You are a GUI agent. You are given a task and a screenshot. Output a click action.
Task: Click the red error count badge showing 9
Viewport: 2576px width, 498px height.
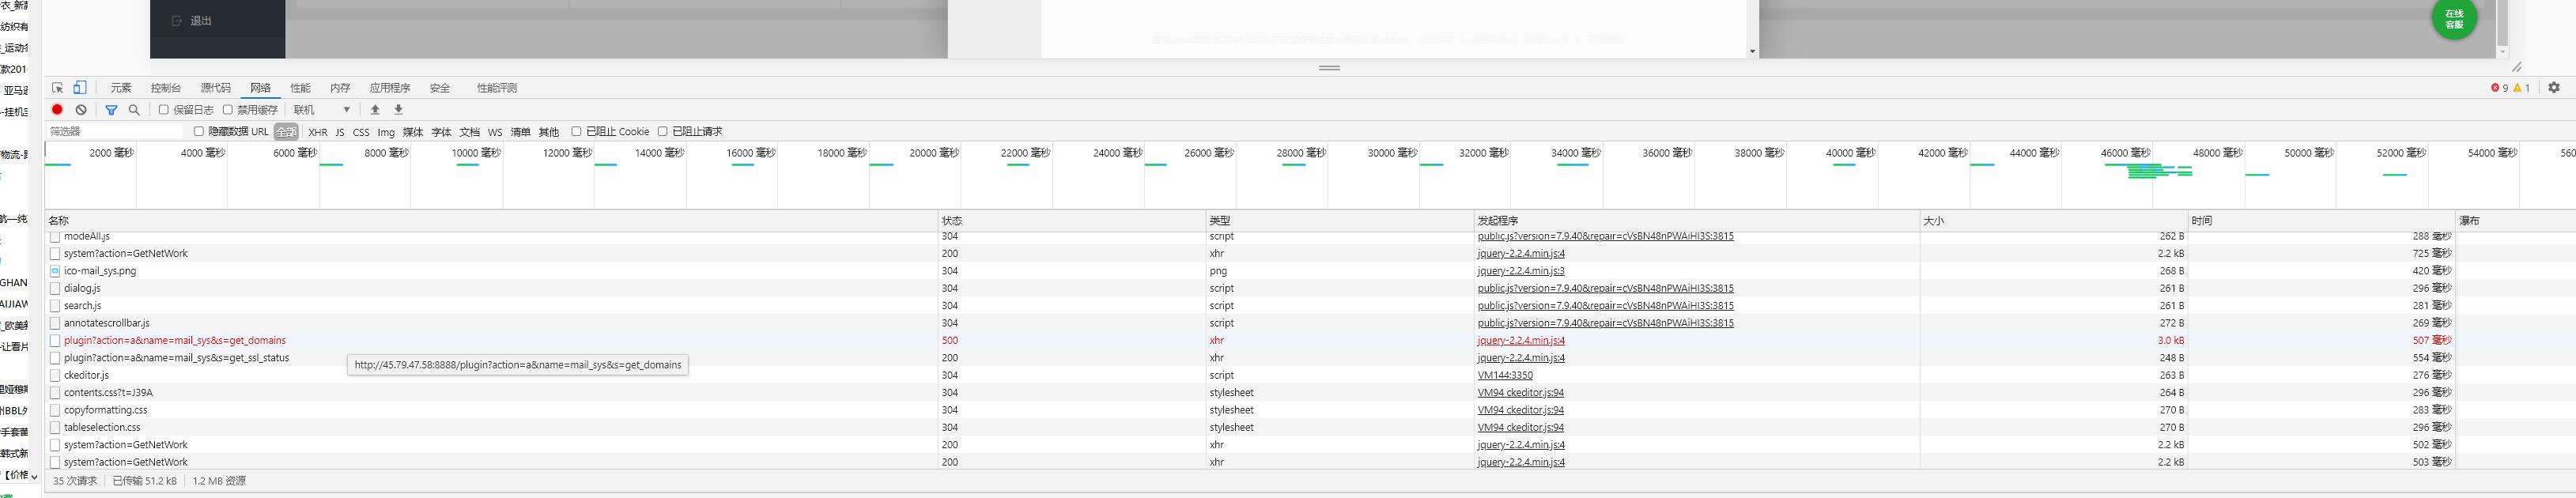tap(2499, 88)
